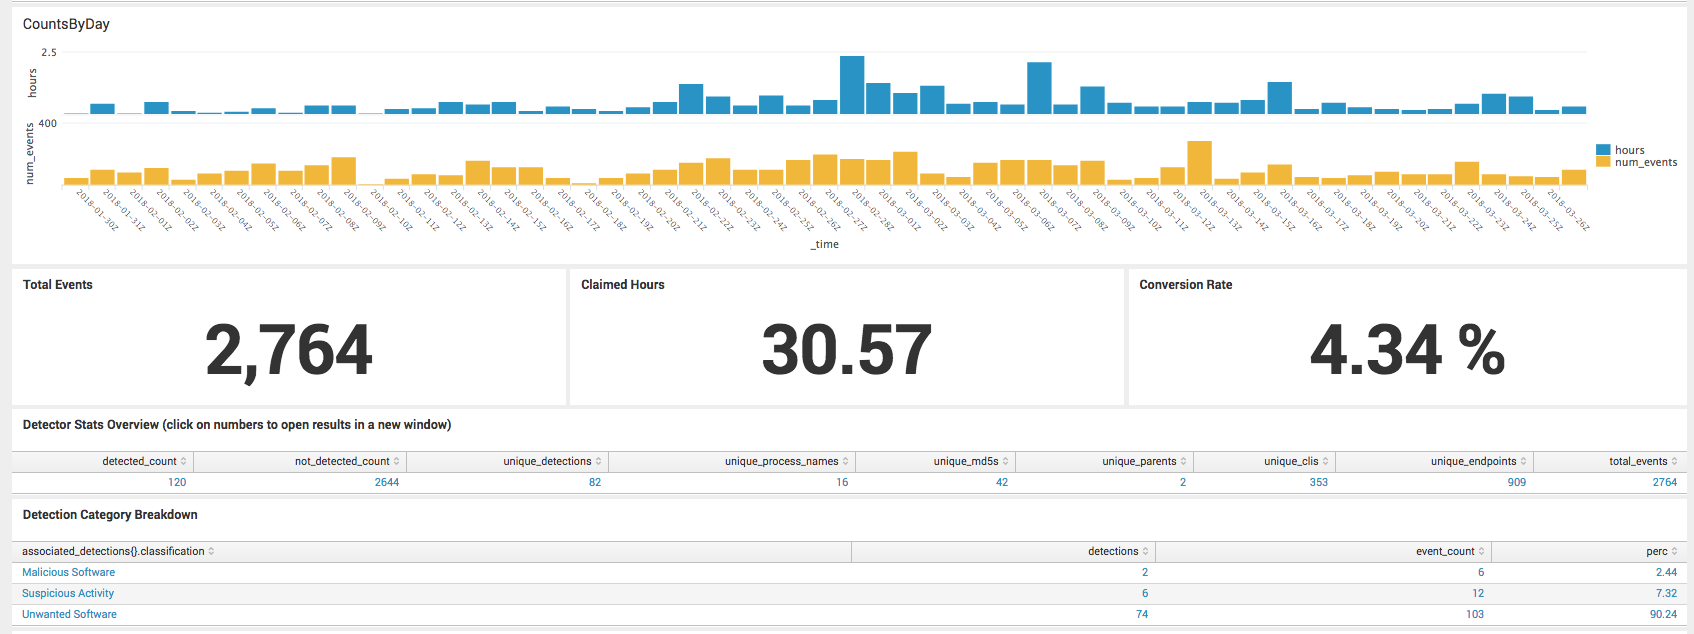Click sort arrows on unique_clis header

[x=1326, y=461]
